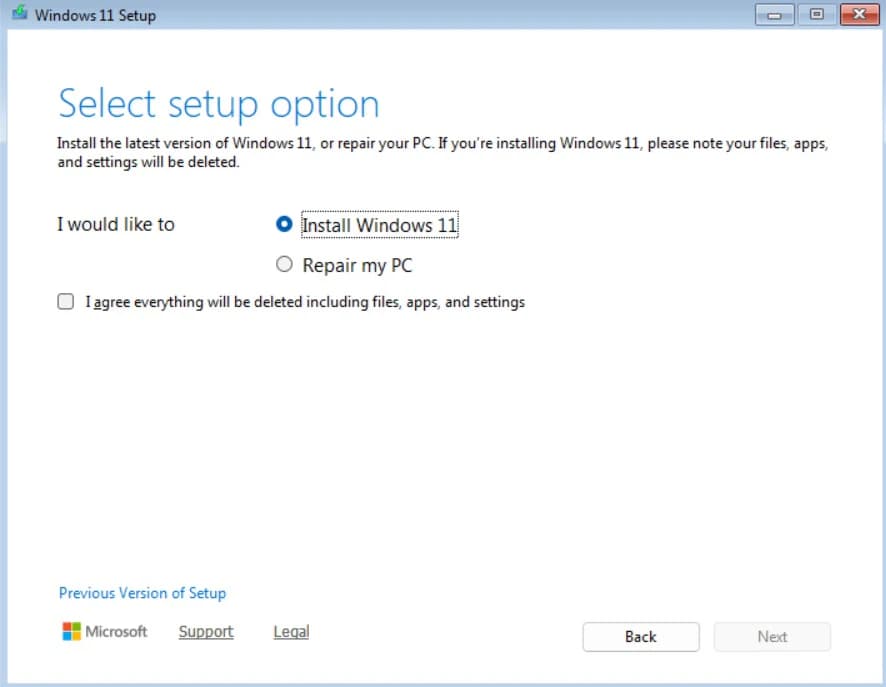Select the Install Windows 11 radio button

click(x=284, y=224)
